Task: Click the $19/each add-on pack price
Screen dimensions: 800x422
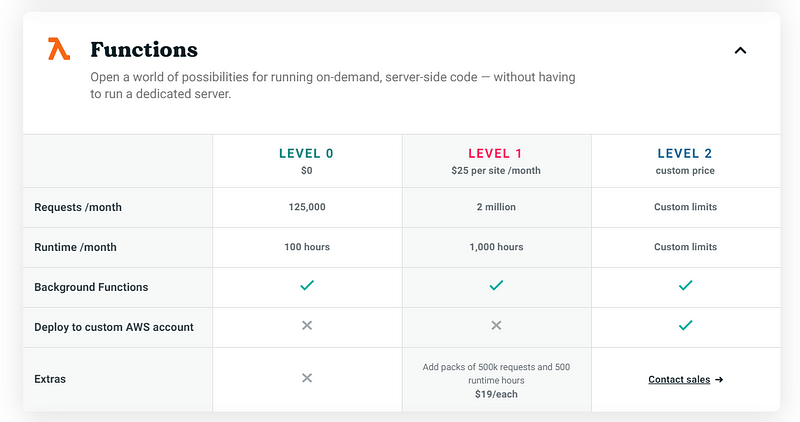Action: [x=496, y=395]
